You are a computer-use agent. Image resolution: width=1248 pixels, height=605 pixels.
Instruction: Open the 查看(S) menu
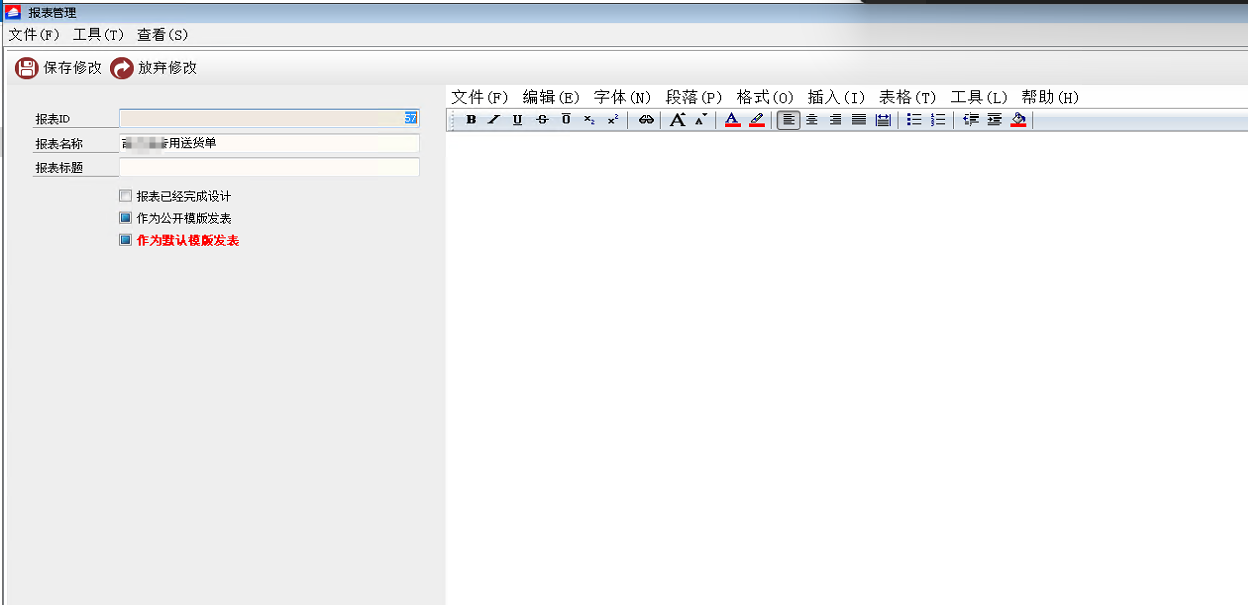coord(163,34)
